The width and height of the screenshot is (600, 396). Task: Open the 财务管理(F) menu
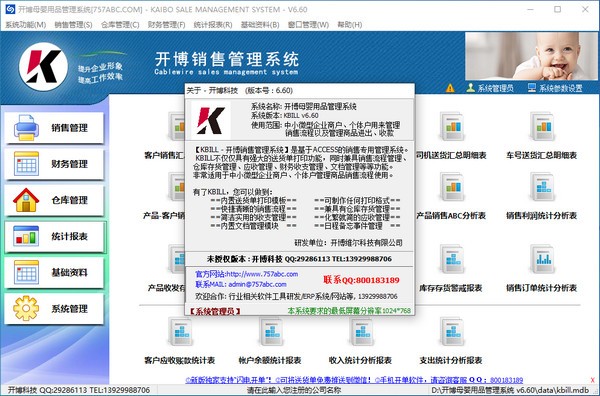pos(166,25)
